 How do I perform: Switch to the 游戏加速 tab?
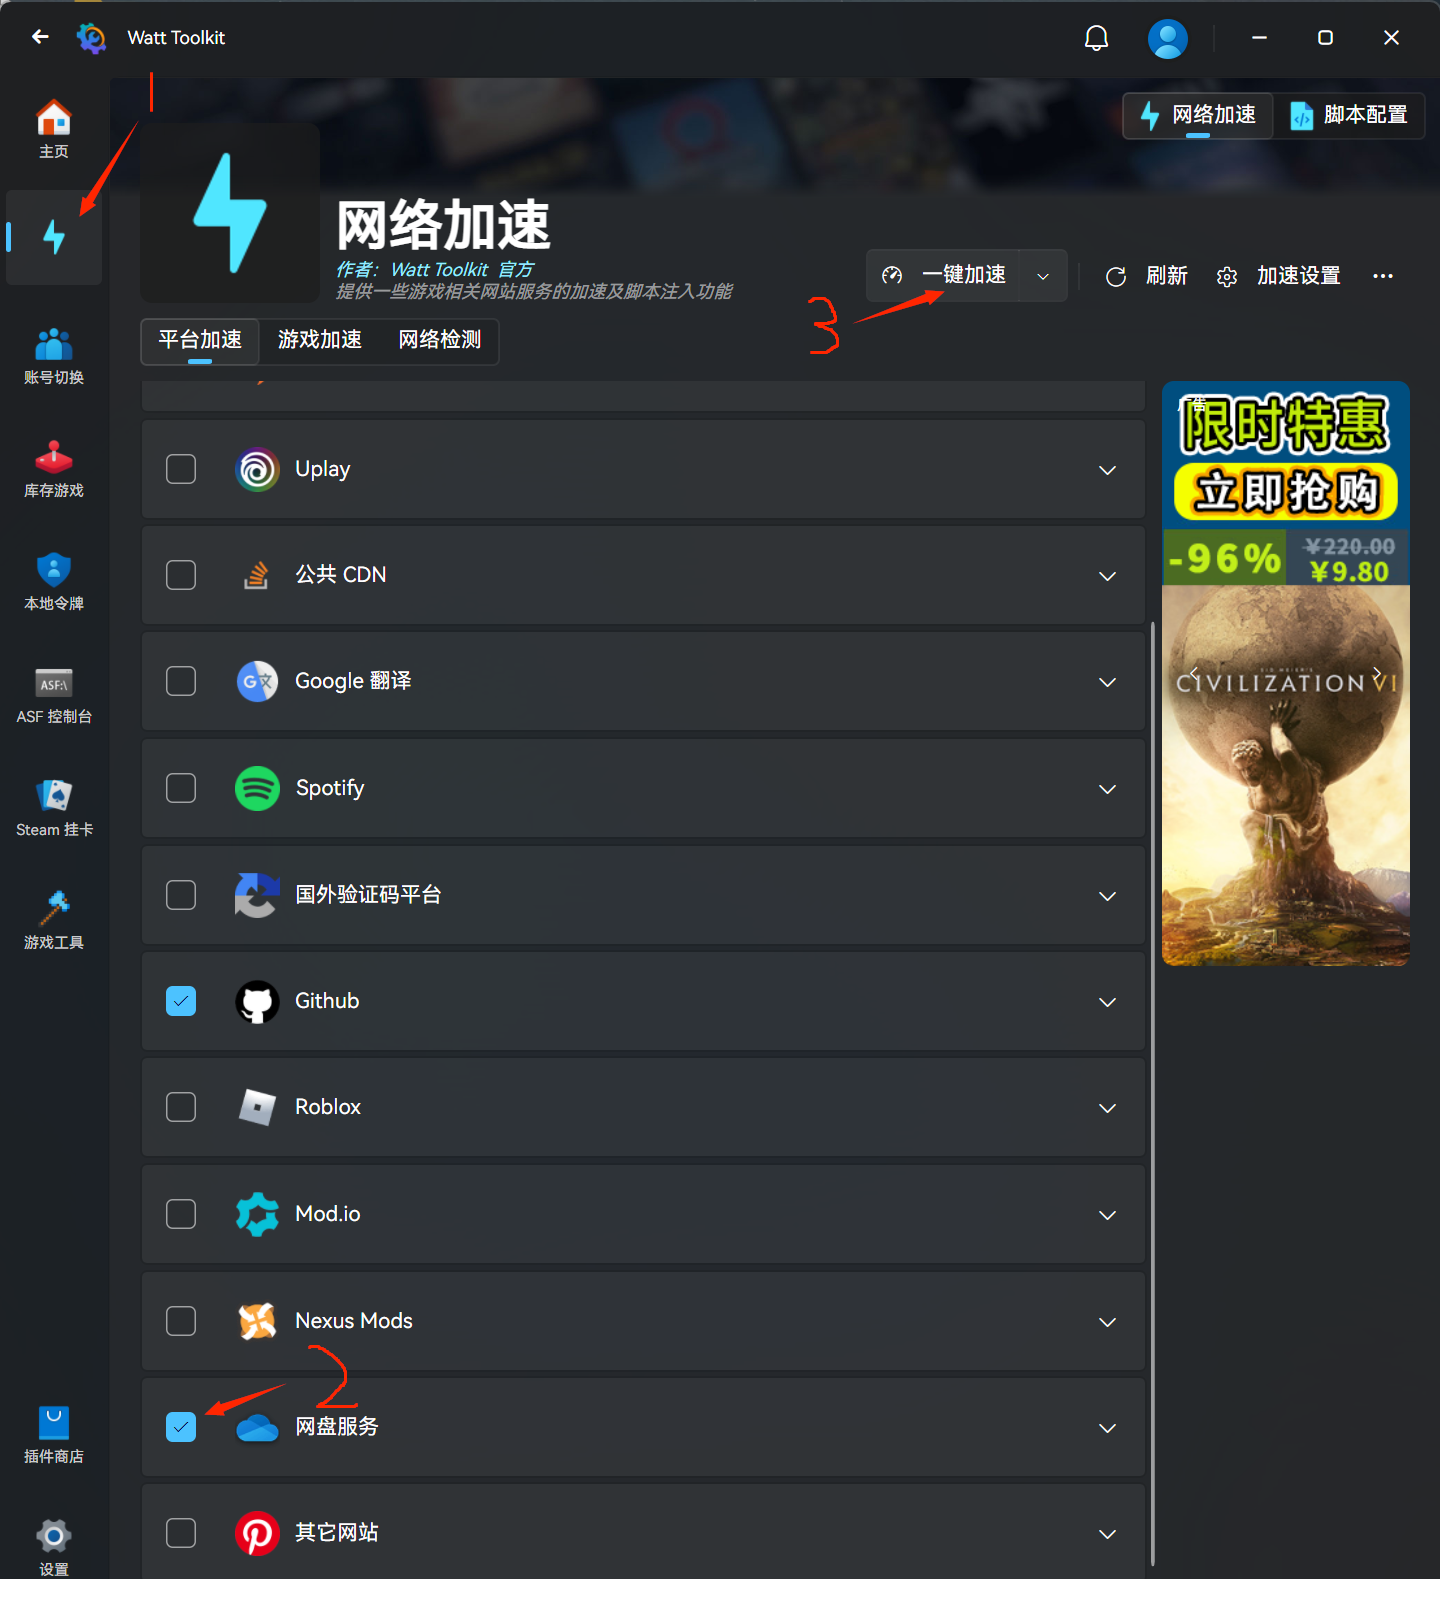point(320,340)
